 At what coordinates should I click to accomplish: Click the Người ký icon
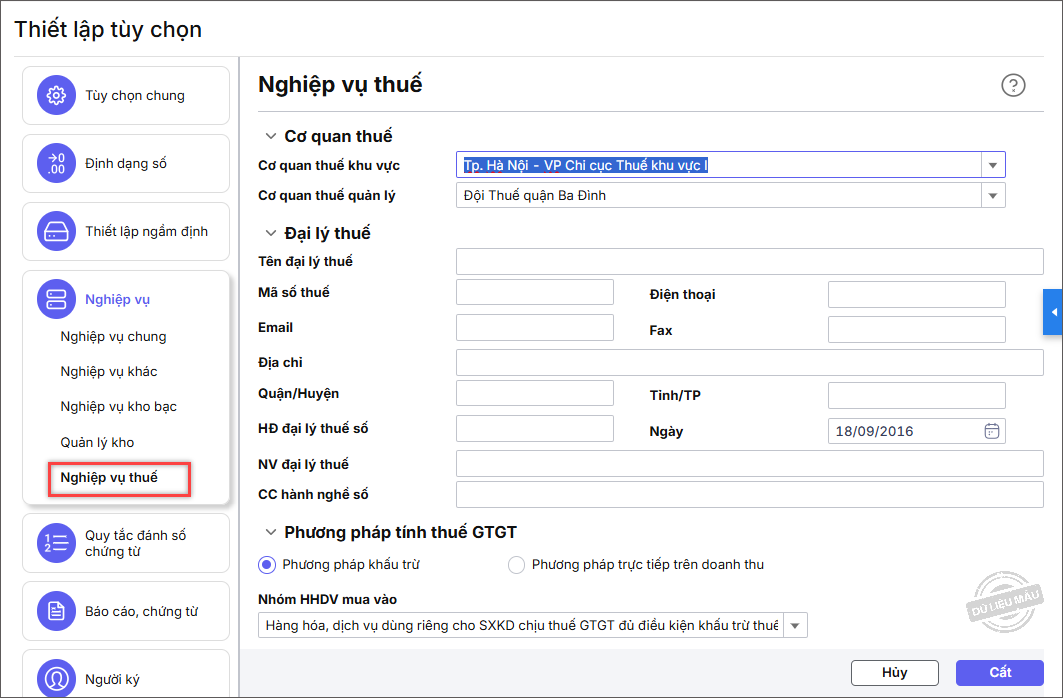(x=57, y=679)
